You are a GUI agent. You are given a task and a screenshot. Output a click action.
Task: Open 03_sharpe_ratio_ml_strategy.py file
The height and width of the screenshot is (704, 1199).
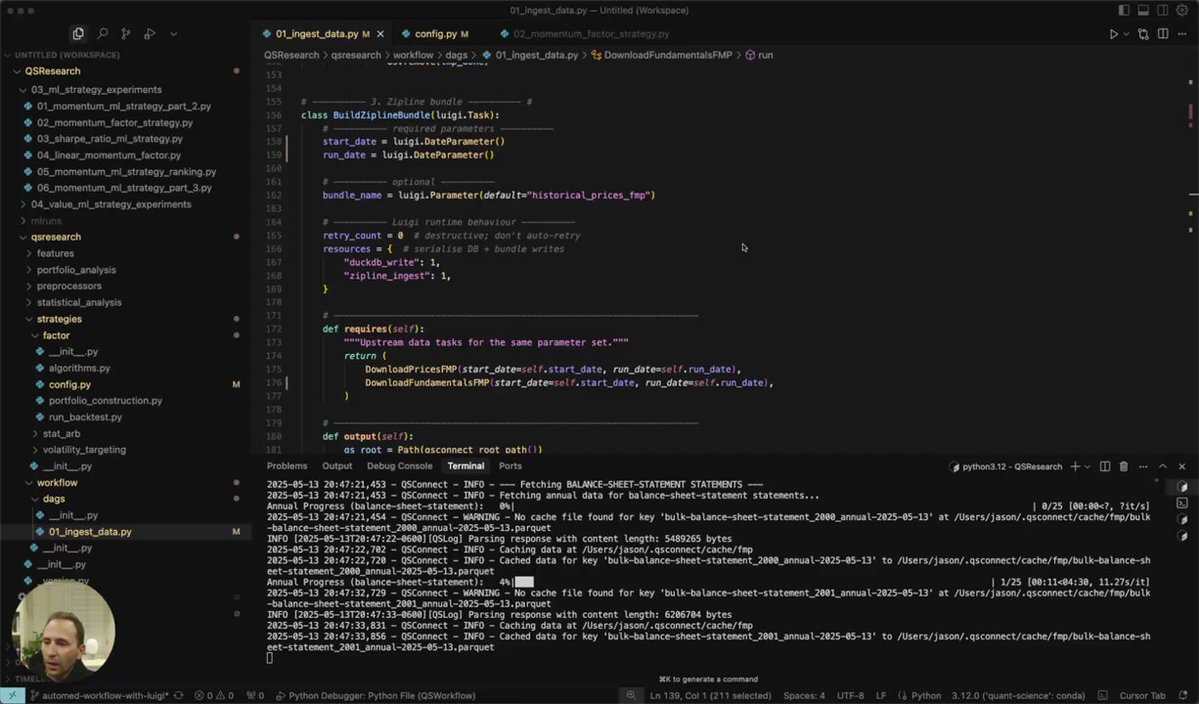coord(109,139)
